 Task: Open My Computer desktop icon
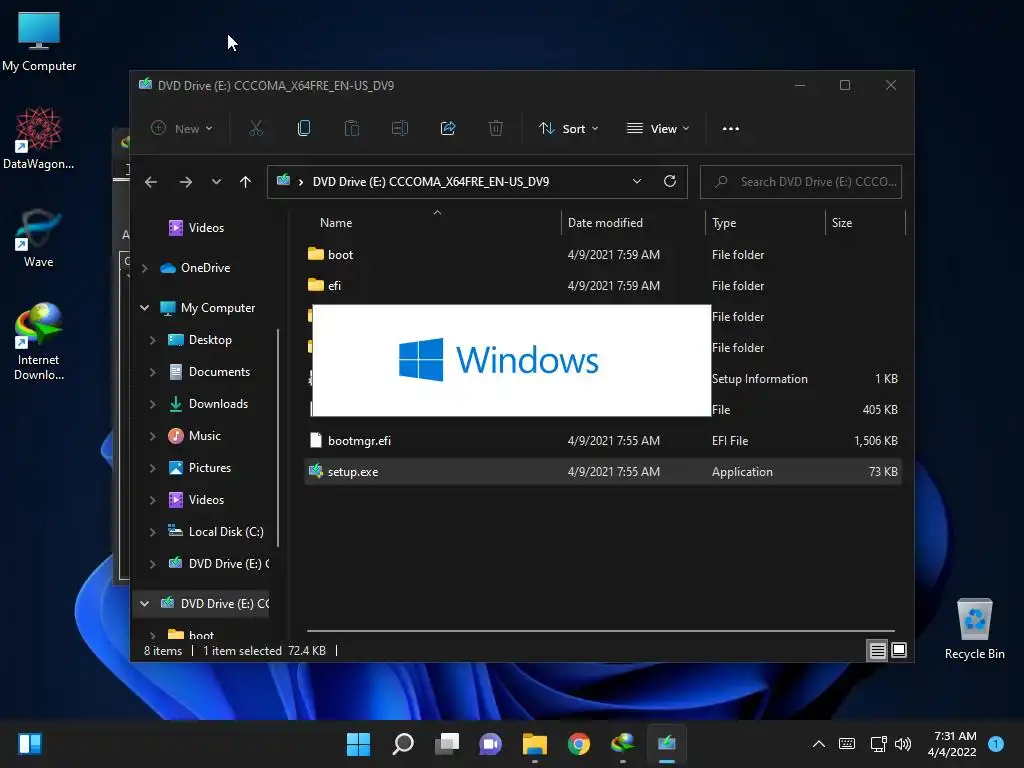pyautogui.click(x=39, y=41)
